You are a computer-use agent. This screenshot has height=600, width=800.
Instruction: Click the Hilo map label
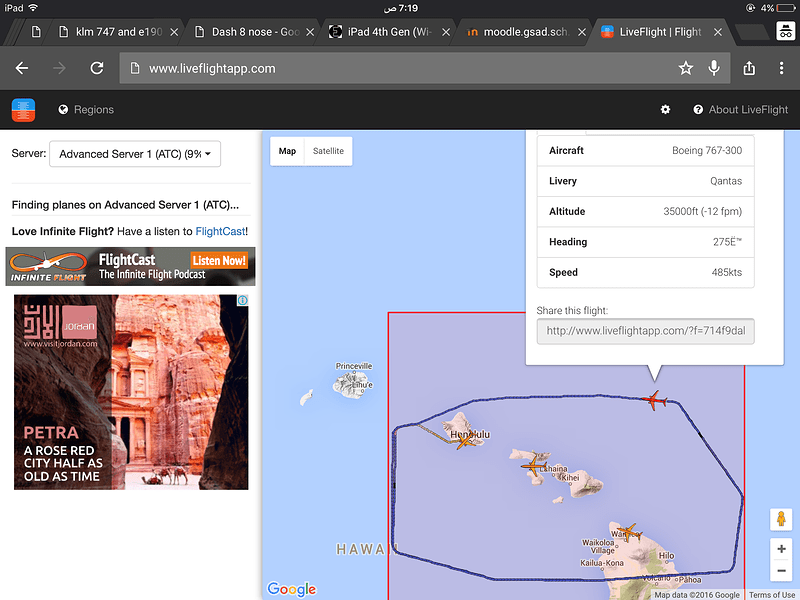click(x=667, y=556)
